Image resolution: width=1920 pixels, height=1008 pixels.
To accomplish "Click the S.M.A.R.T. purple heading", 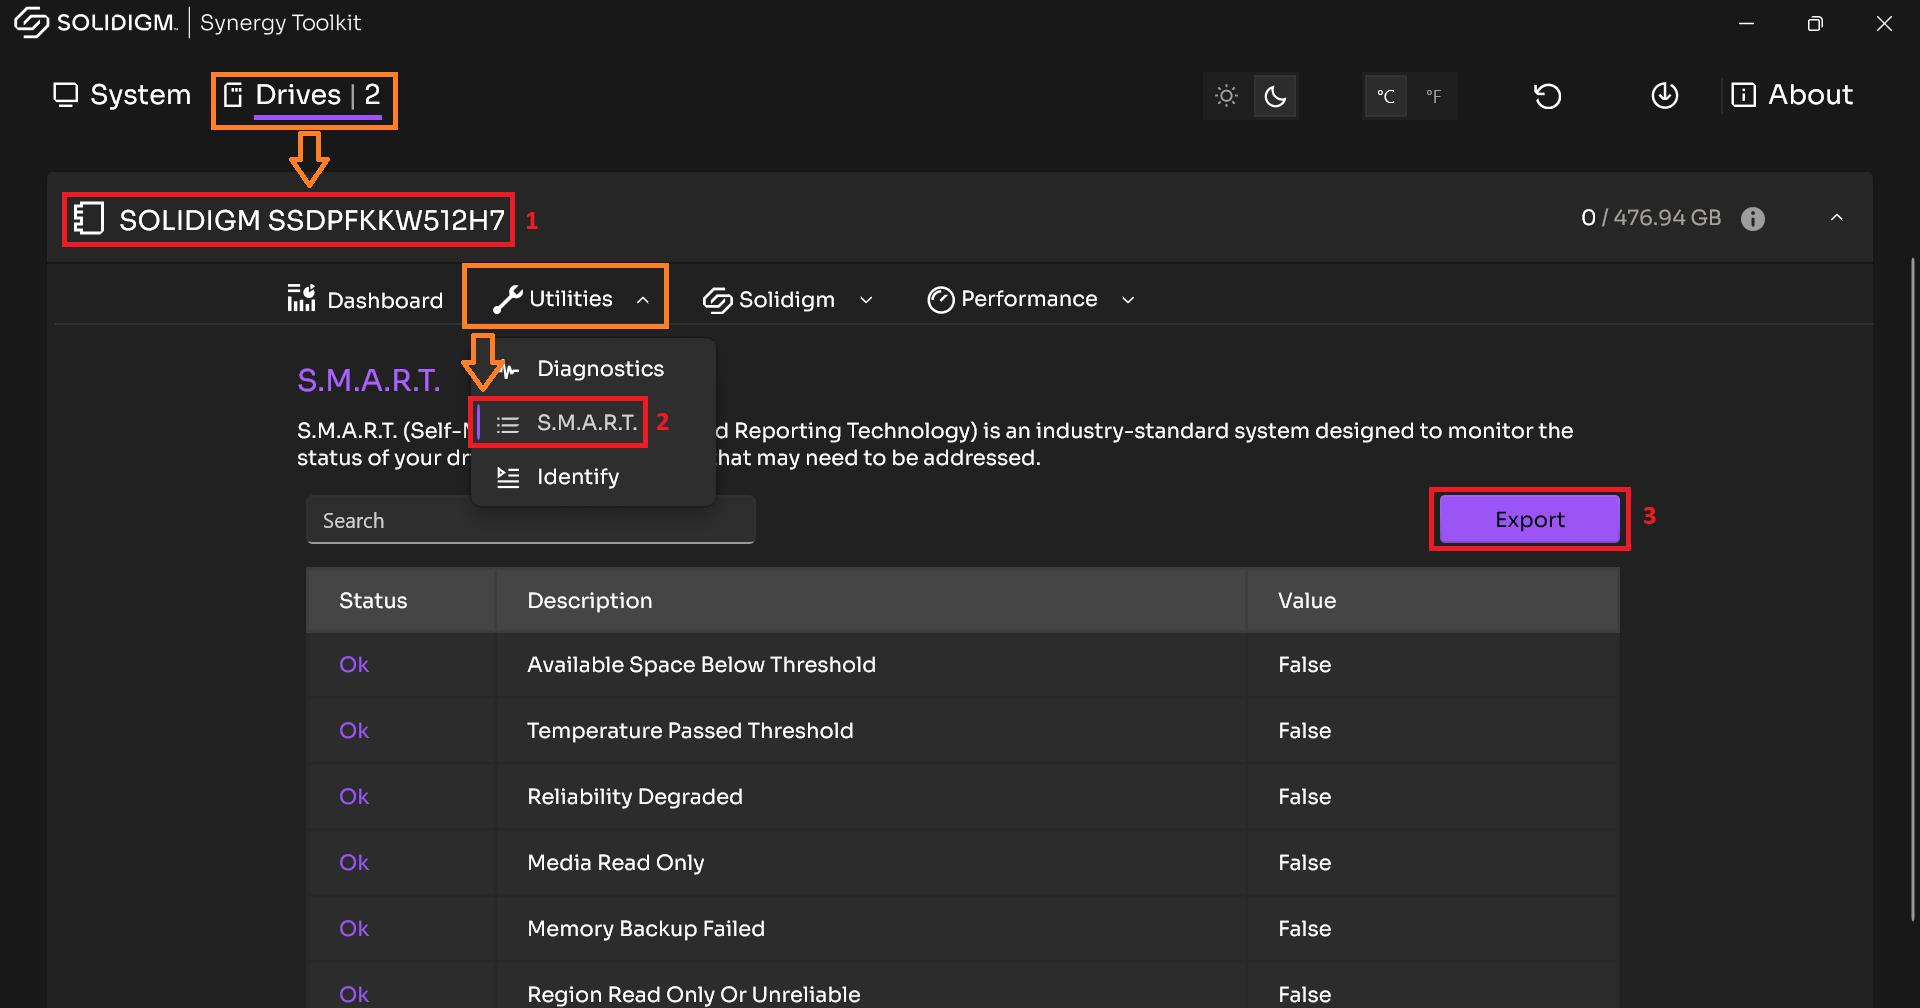I will (x=369, y=381).
